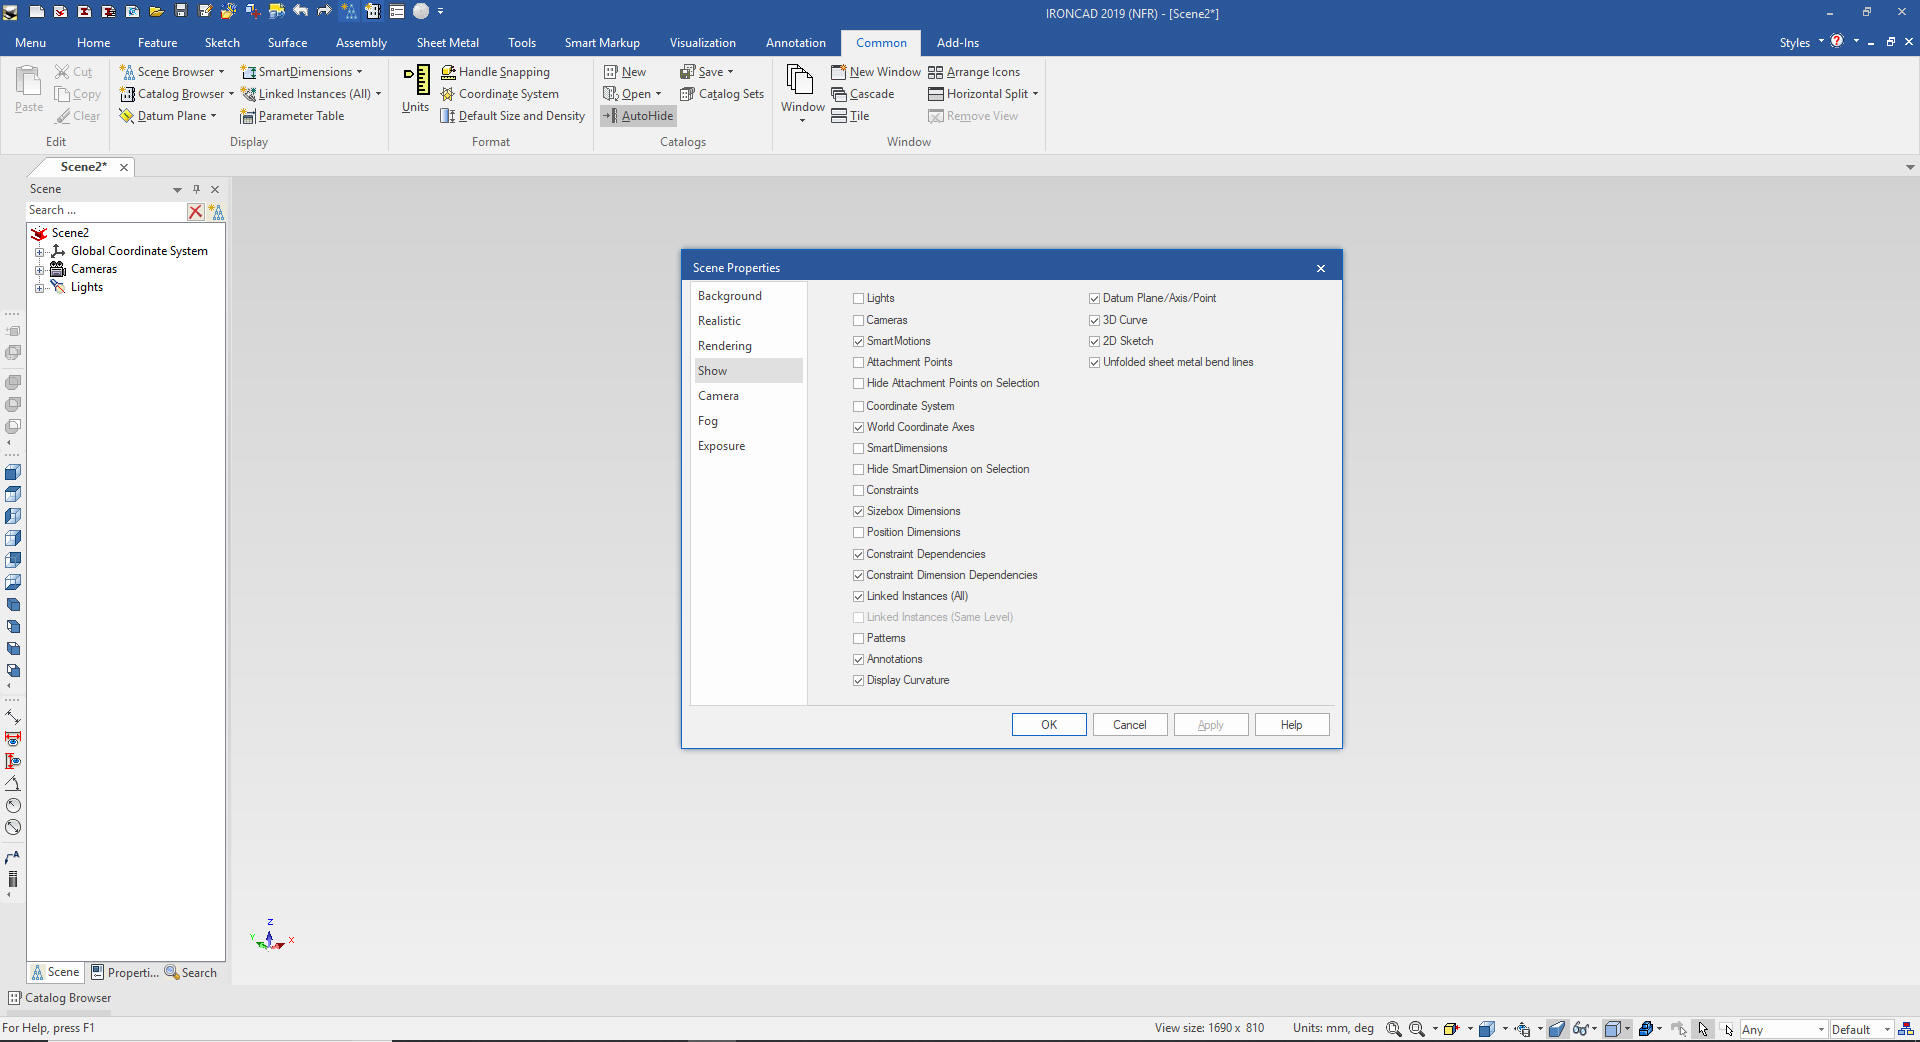This screenshot has width=1920, height=1042.
Task: Open the Horizontal Split dropdown
Action: tap(1035, 94)
